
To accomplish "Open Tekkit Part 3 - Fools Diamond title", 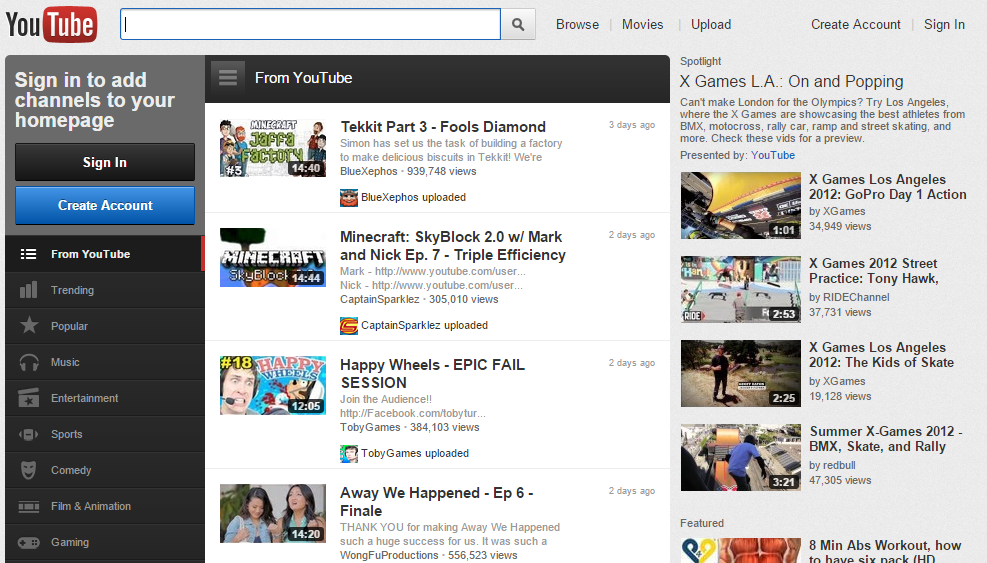I will click(x=443, y=127).
